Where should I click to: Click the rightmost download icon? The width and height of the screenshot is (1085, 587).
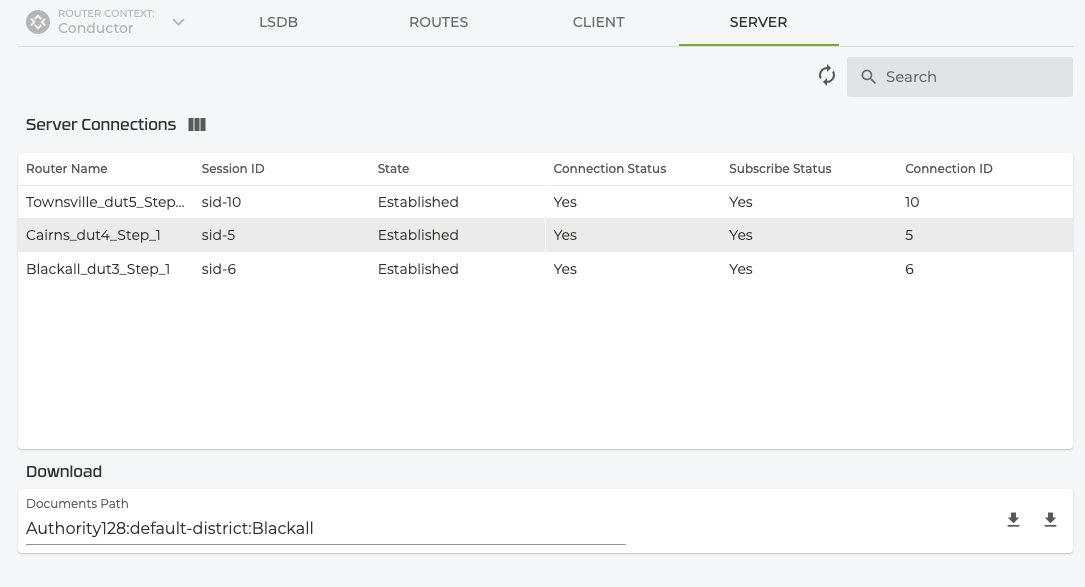pyautogui.click(x=1050, y=520)
